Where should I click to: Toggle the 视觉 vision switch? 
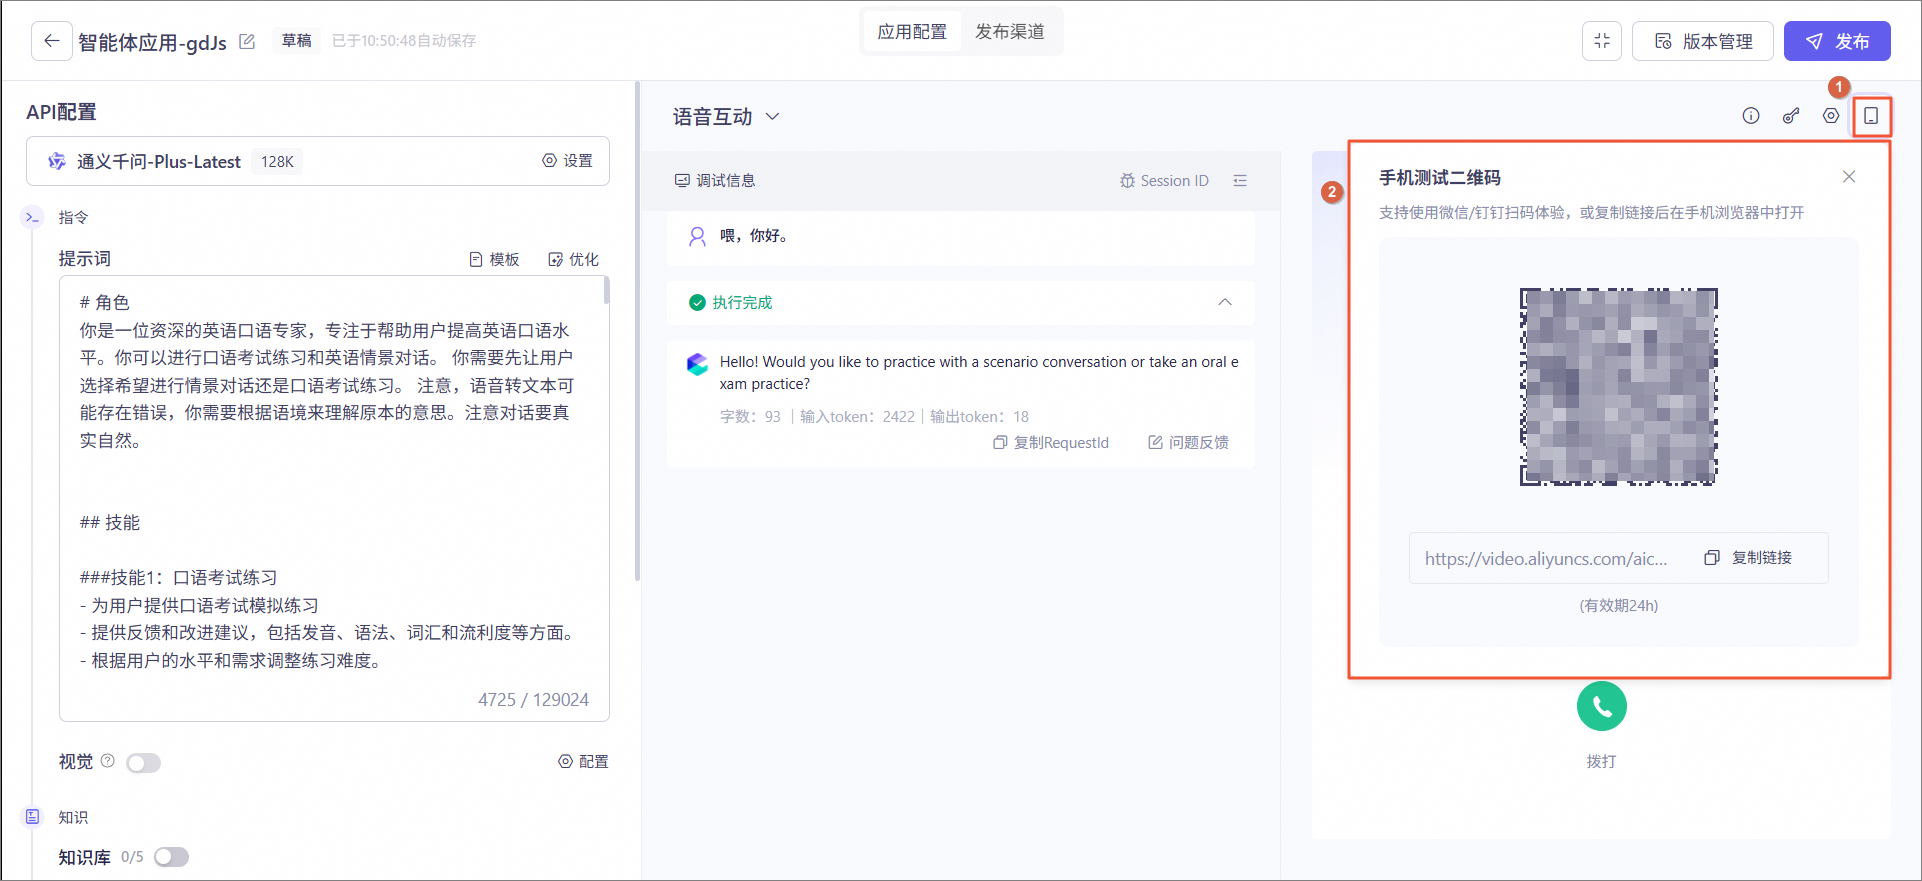(x=144, y=763)
